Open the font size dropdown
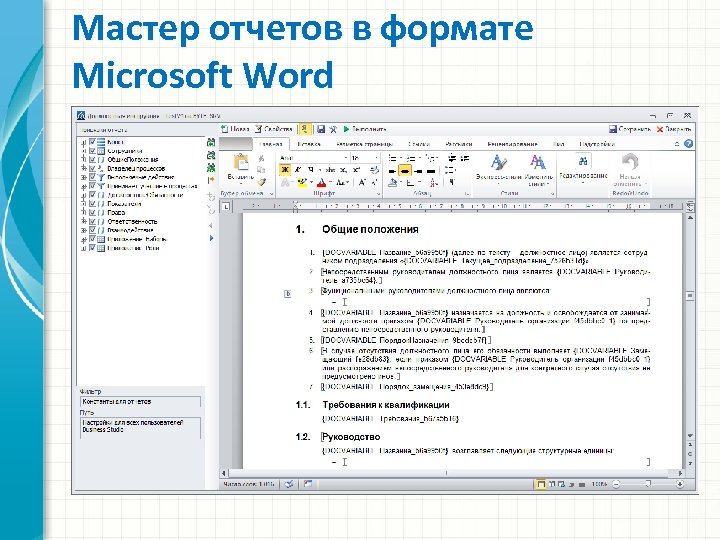Image resolution: width=720 pixels, height=540 pixels. tap(377, 158)
